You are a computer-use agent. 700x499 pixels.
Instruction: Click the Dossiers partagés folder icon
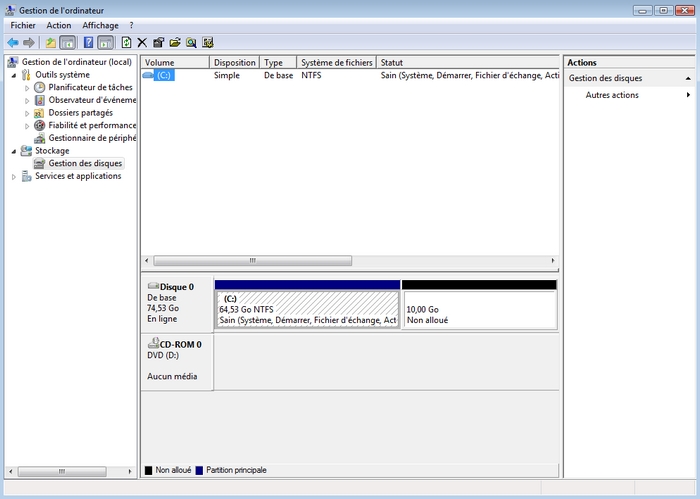tap(40, 112)
